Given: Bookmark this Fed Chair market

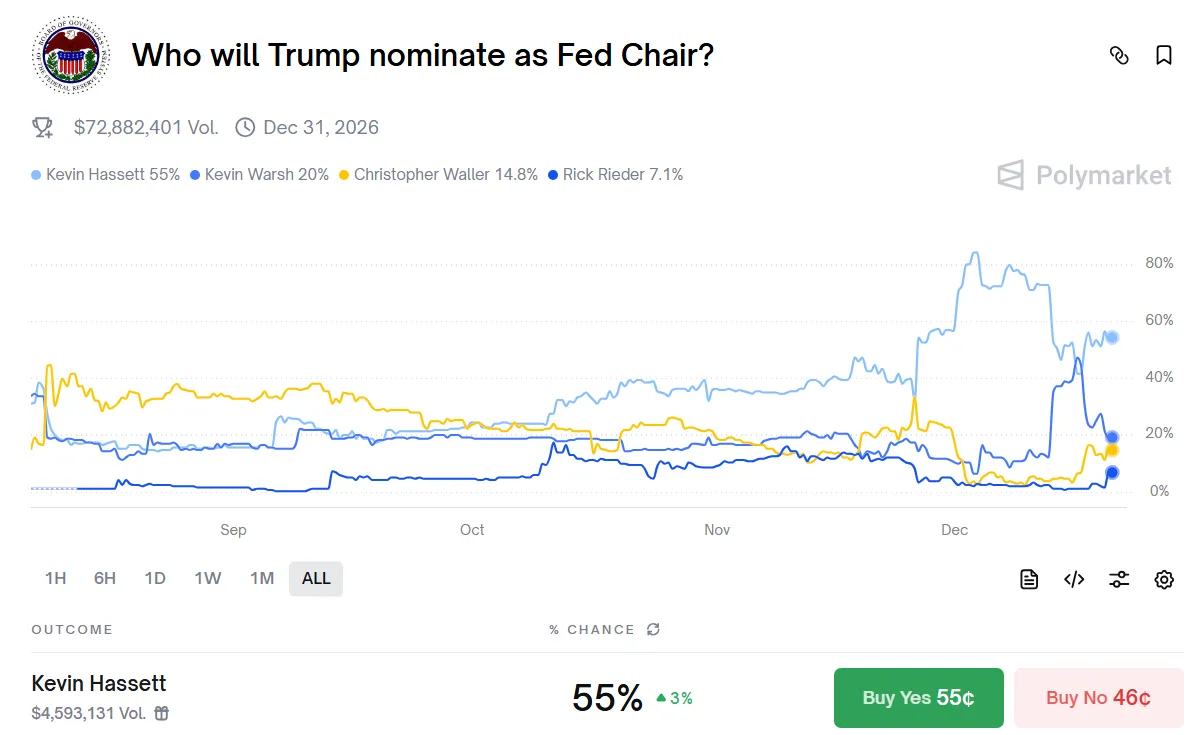Looking at the screenshot, I should tap(1163, 56).
